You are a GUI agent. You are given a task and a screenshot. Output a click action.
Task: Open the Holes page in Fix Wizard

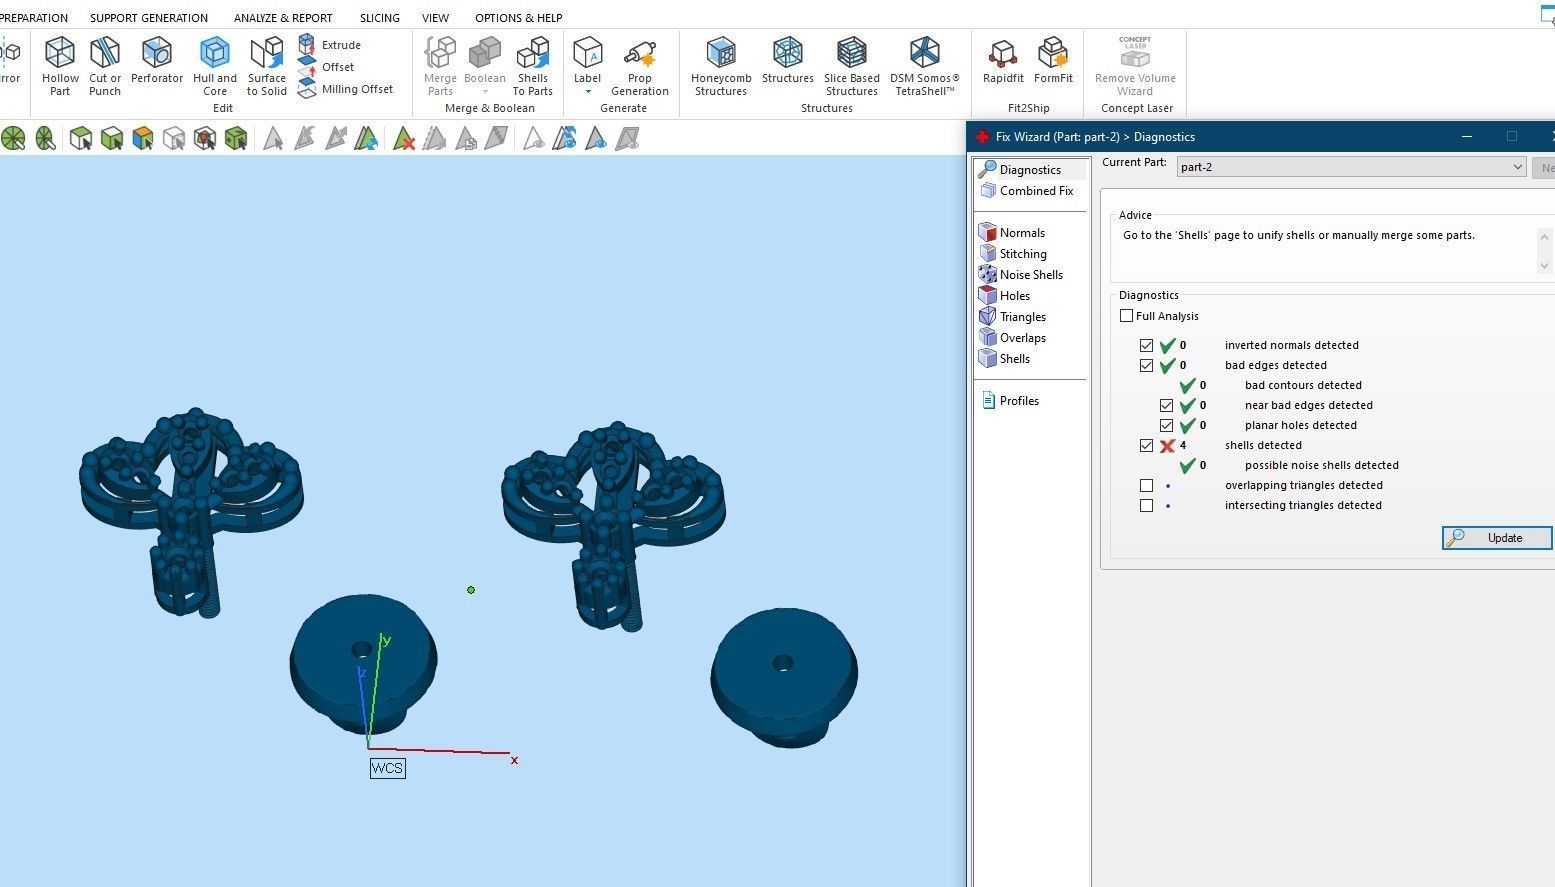[x=1015, y=296]
